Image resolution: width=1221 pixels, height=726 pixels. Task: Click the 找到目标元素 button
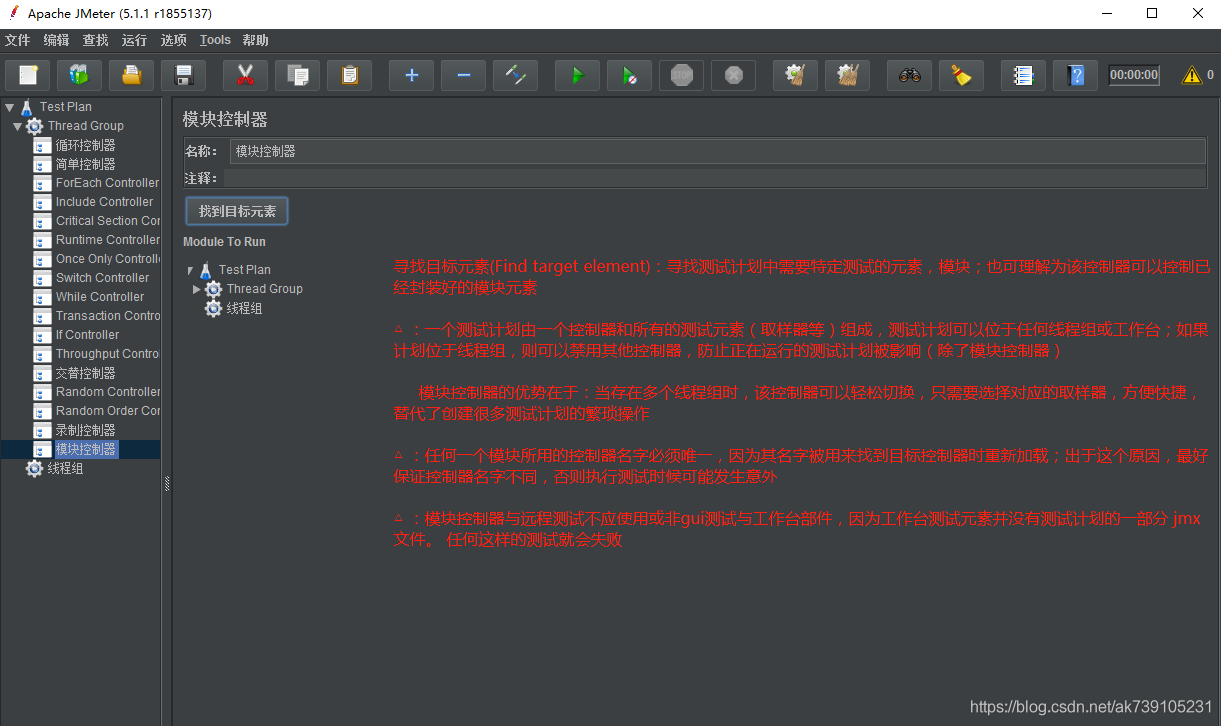tap(237, 211)
